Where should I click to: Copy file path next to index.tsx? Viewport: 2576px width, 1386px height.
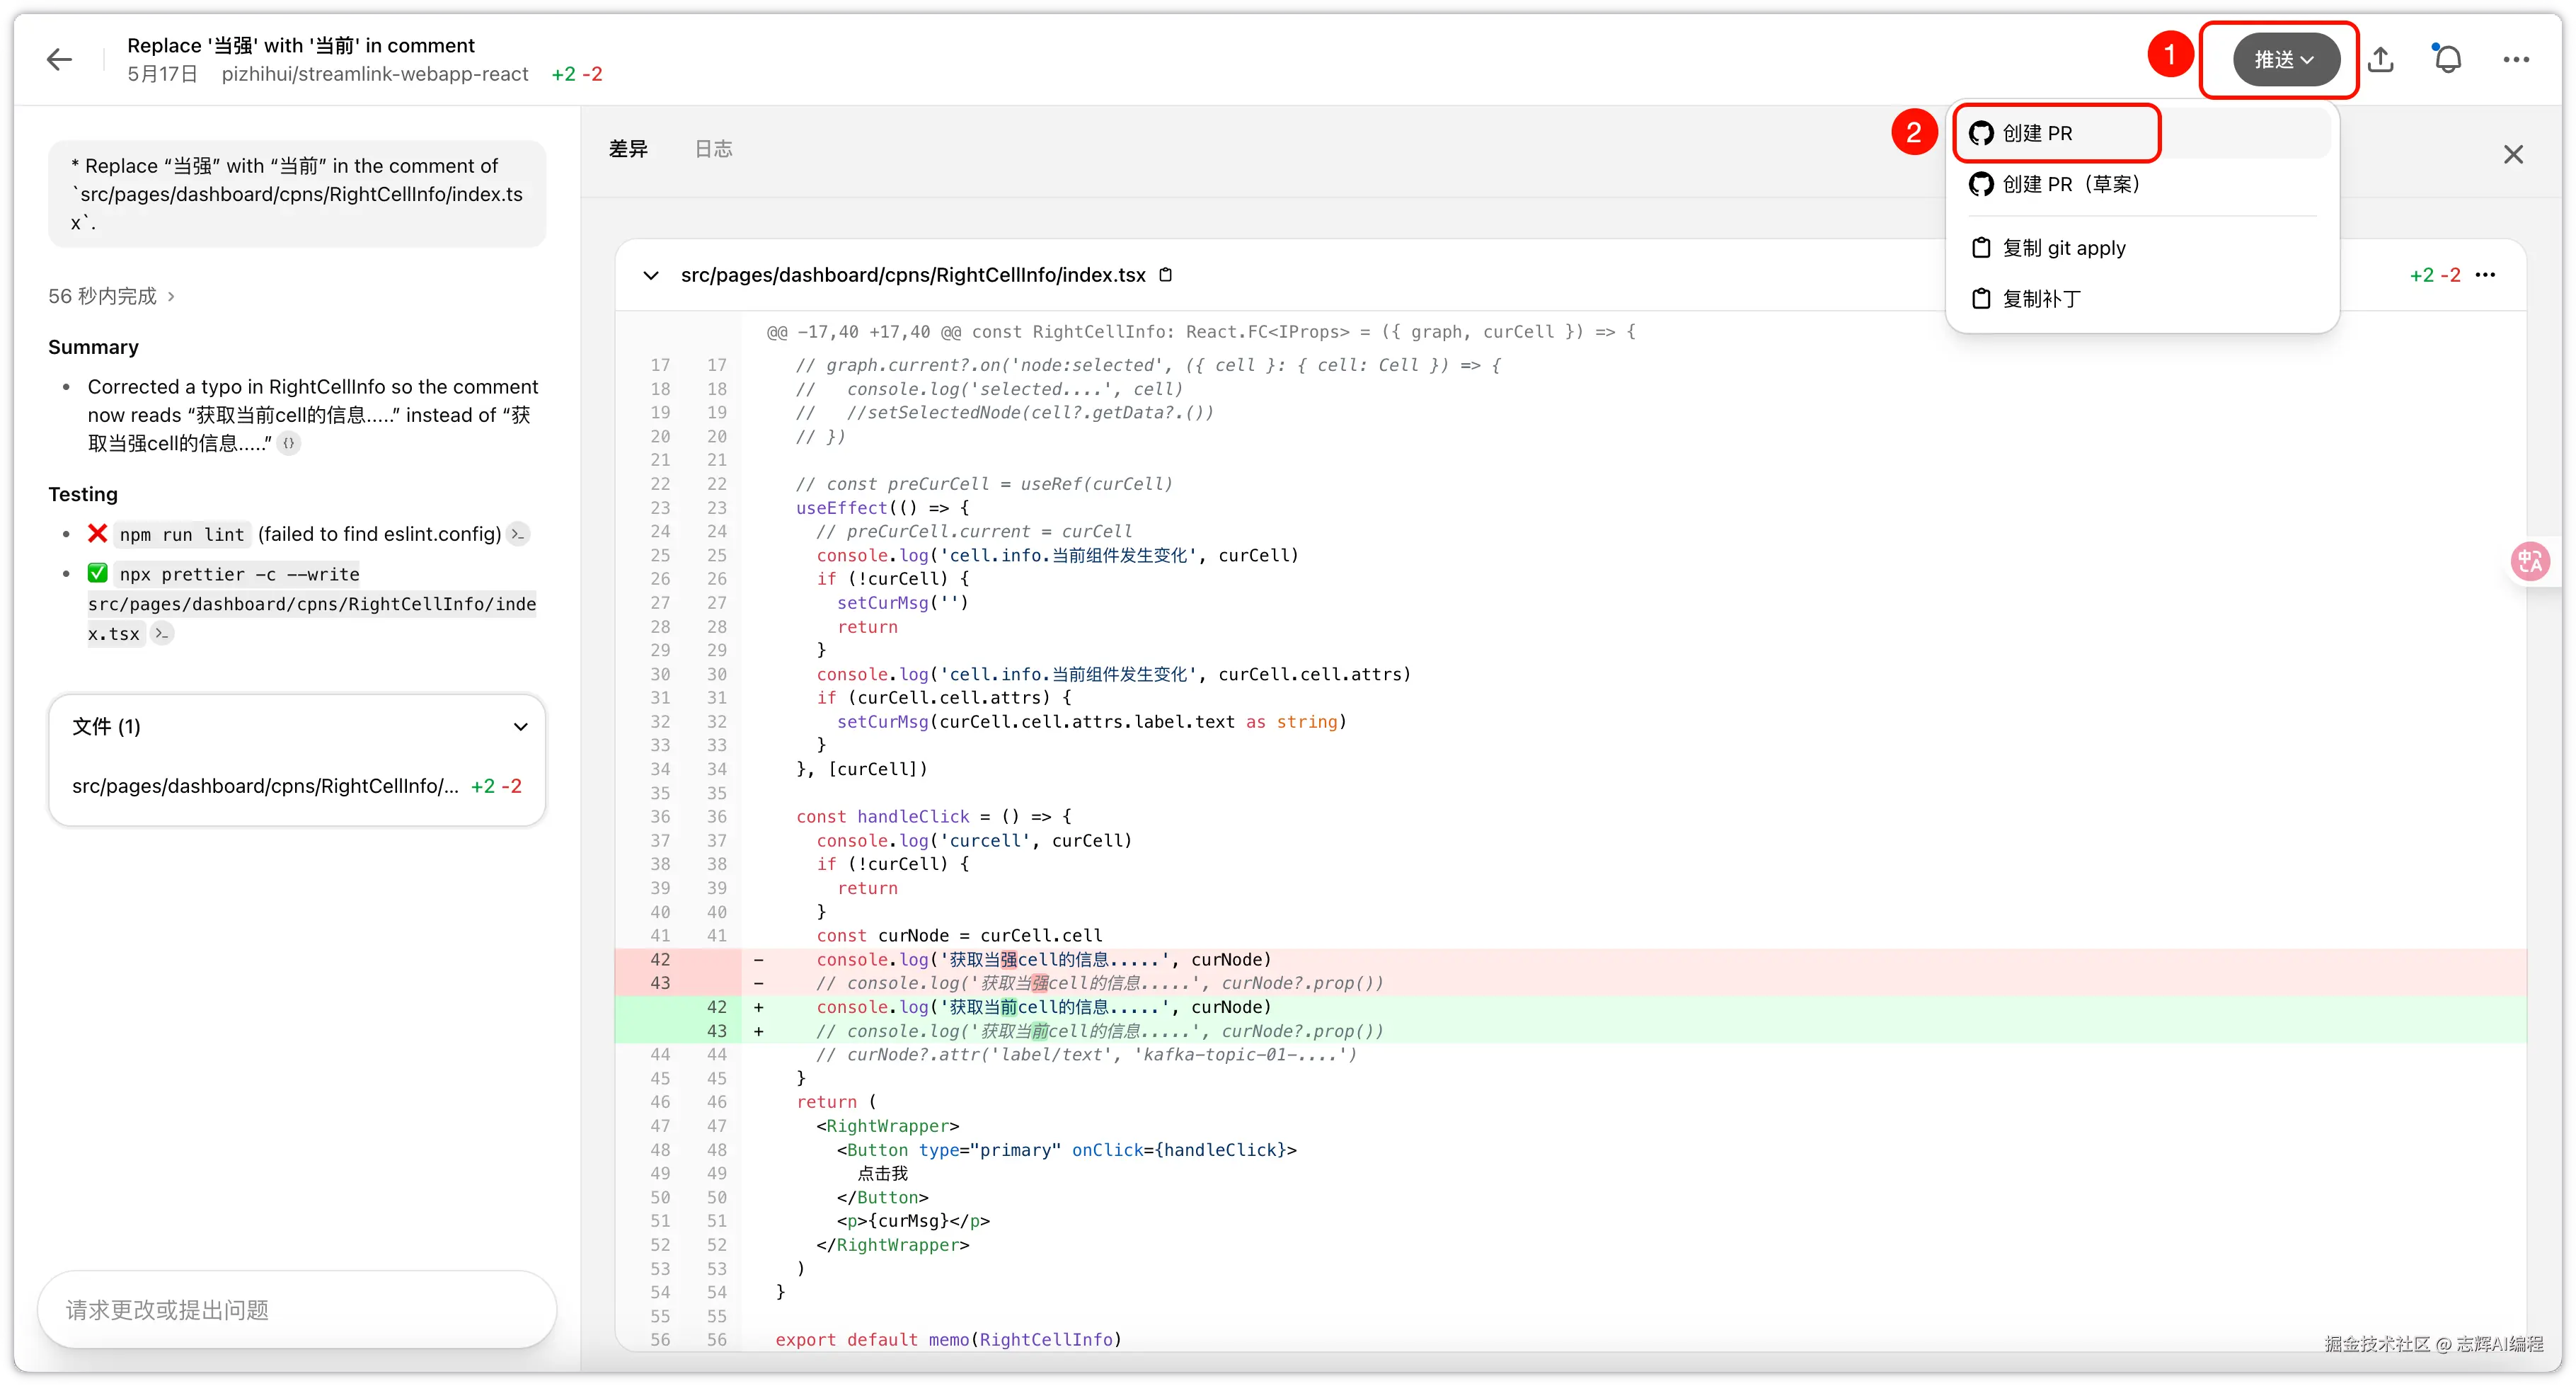click(1165, 275)
